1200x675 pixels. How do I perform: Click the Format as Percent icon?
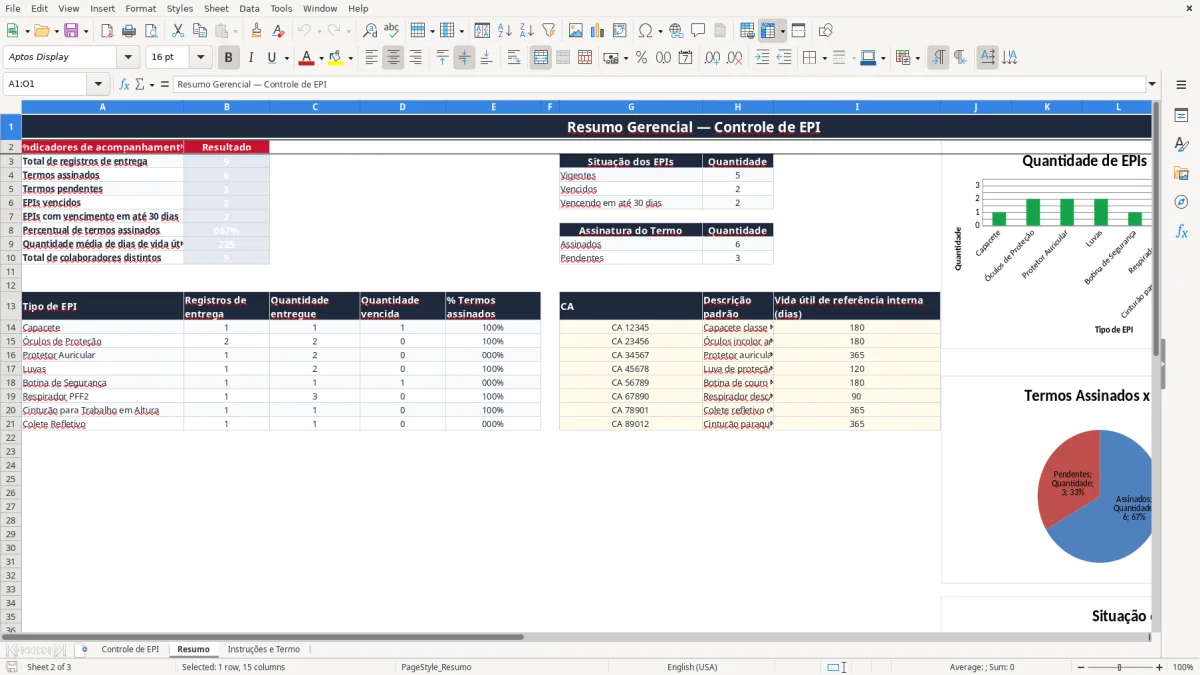(x=641, y=58)
